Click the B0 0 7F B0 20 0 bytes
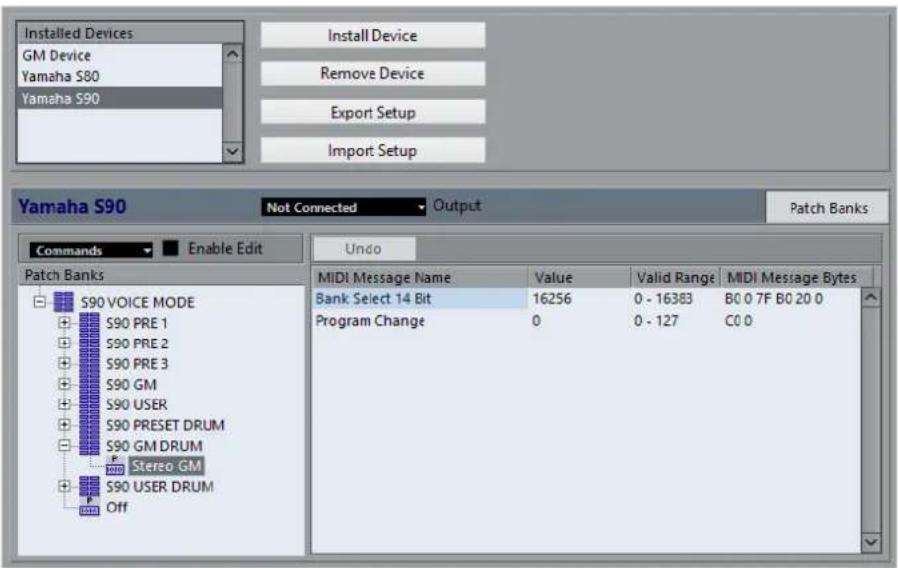Viewport: 898px width, 568px height. tap(773, 298)
